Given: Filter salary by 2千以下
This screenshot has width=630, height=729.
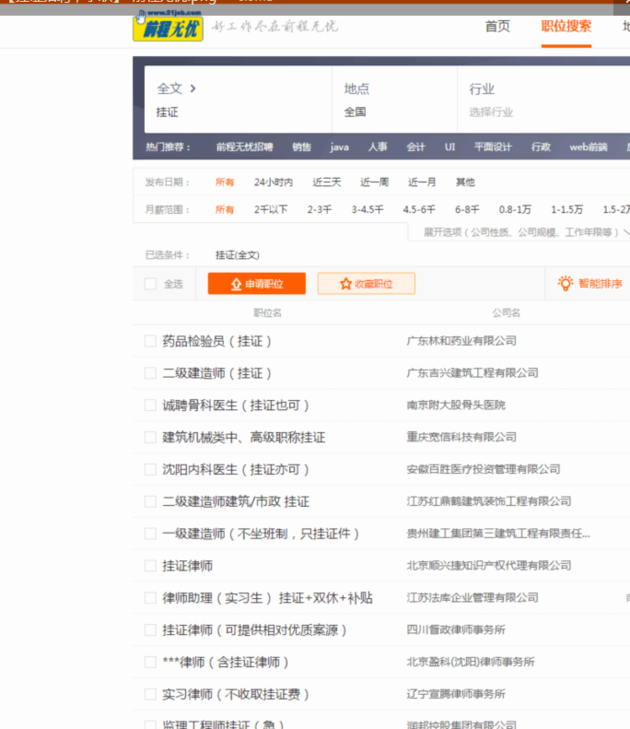Looking at the screenshot, I should 271,209.
